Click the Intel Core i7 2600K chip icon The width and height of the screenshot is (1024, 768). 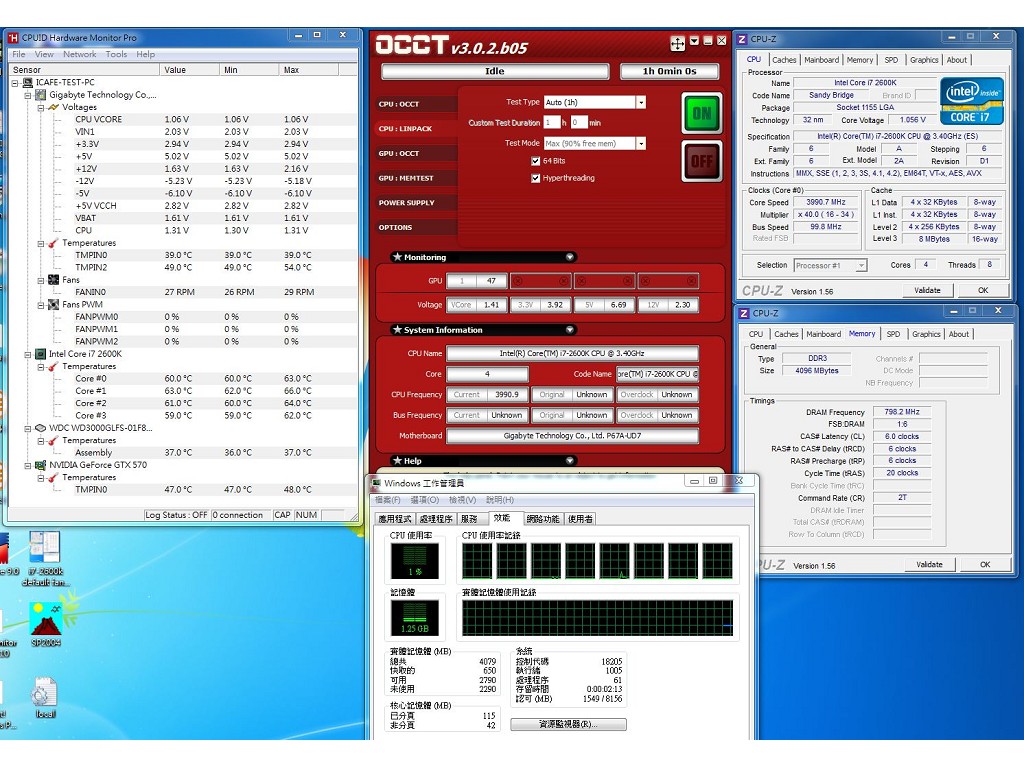40,354
